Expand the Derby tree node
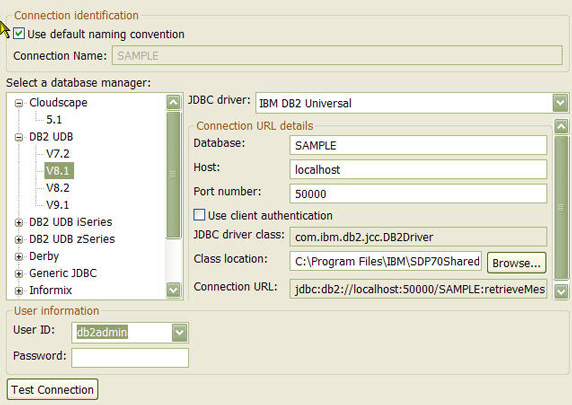 point(19,257)
